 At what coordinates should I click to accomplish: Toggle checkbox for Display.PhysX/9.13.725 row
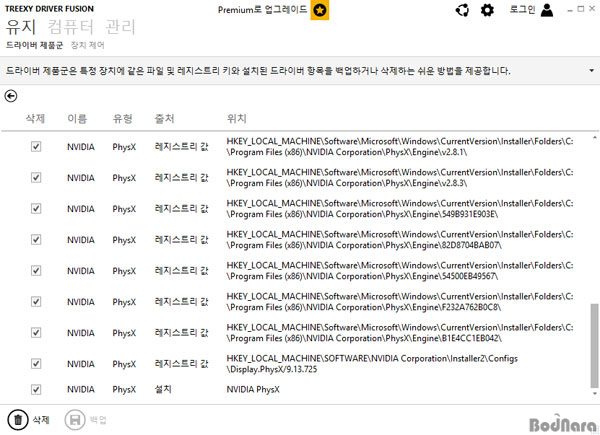(36, 363)
